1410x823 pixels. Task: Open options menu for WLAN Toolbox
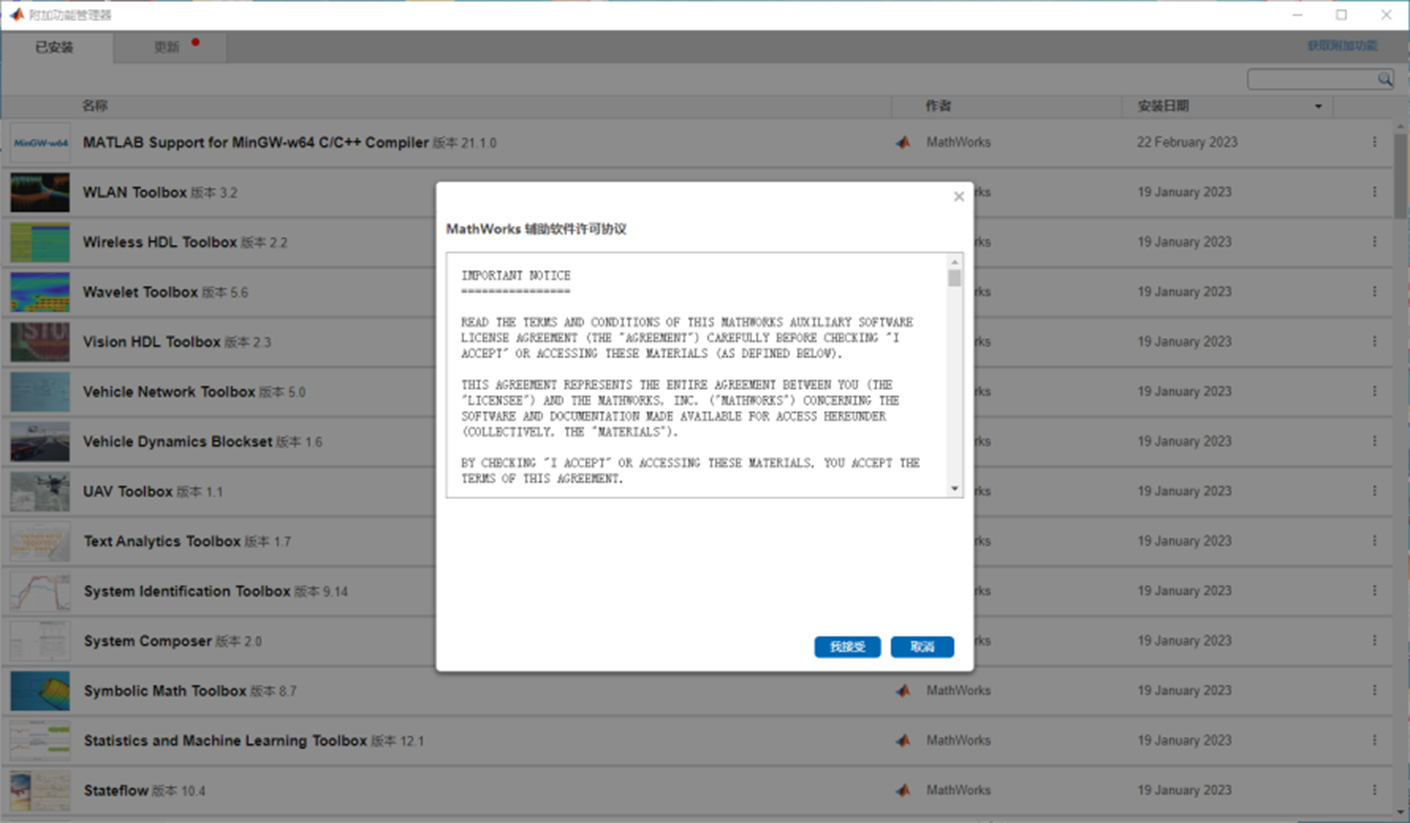pos(1375,192)
